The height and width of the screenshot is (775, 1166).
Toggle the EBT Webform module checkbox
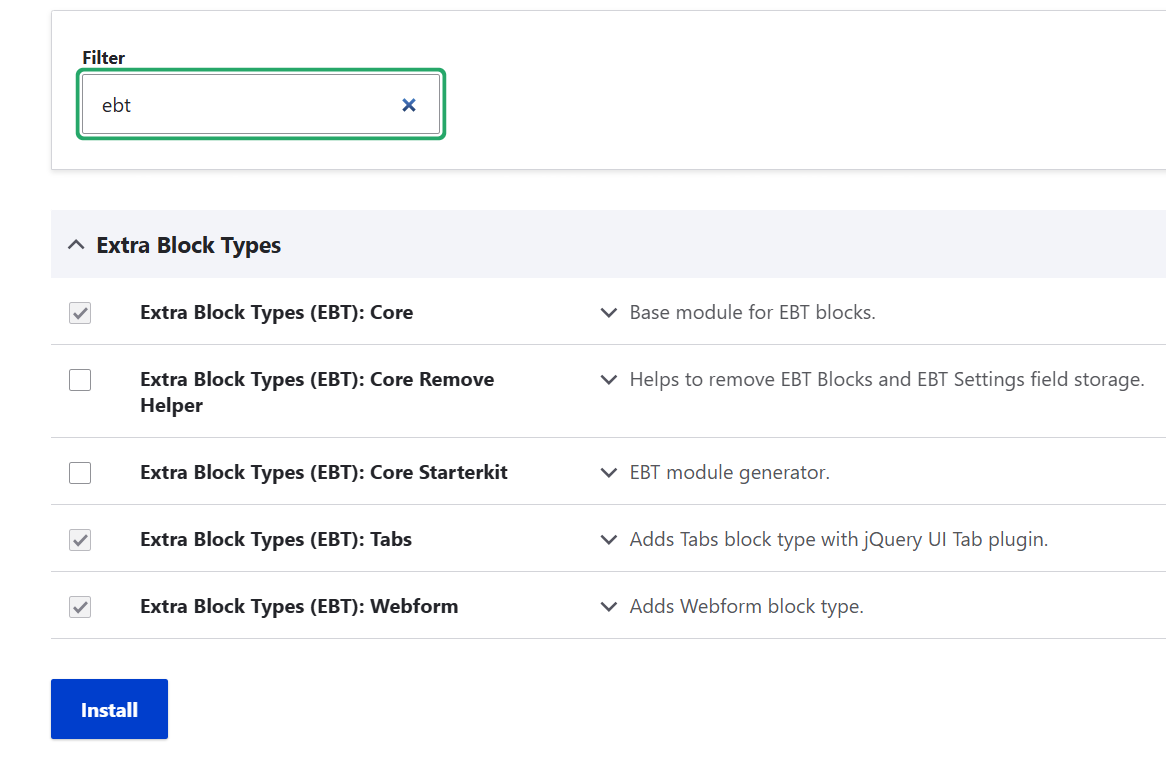(80, 606)
